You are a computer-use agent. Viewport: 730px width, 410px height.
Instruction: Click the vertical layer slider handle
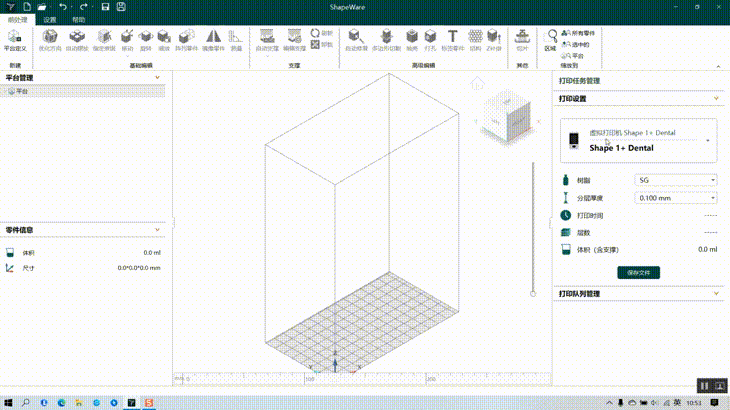(531, 295)
